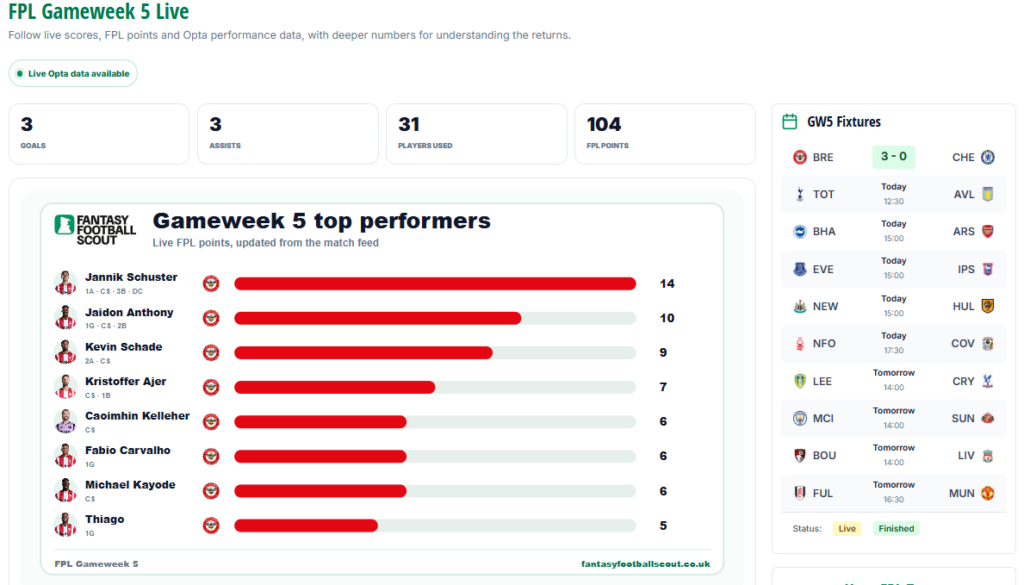Click the fantasyfootballscout.co.uk link

click(x=645, y=564)
